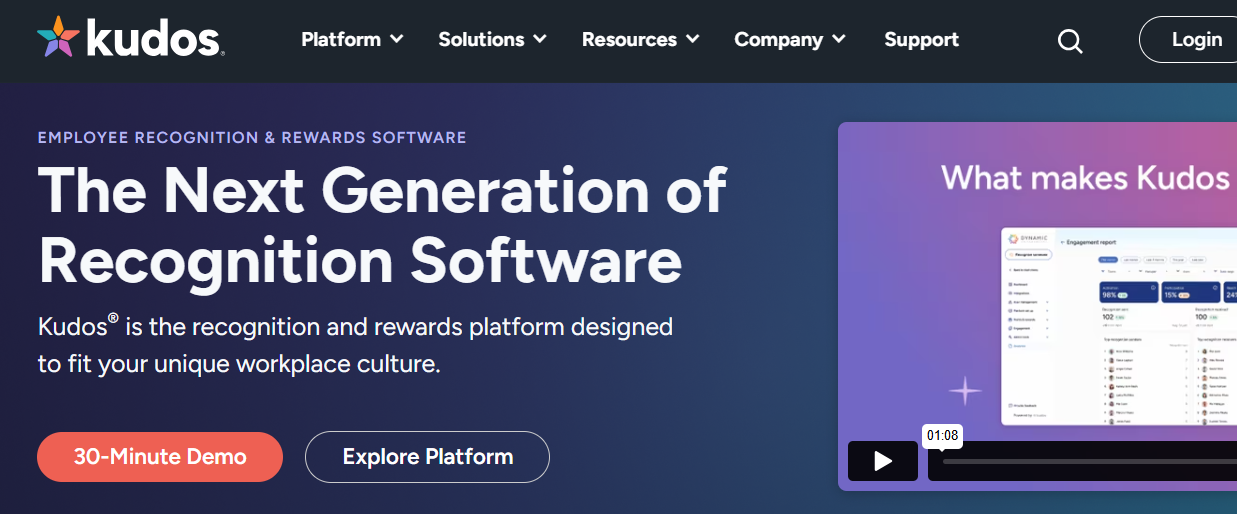Open the search magnifier icon
The width and height of the screenshot is (1237, 514).
[1070, 41]
